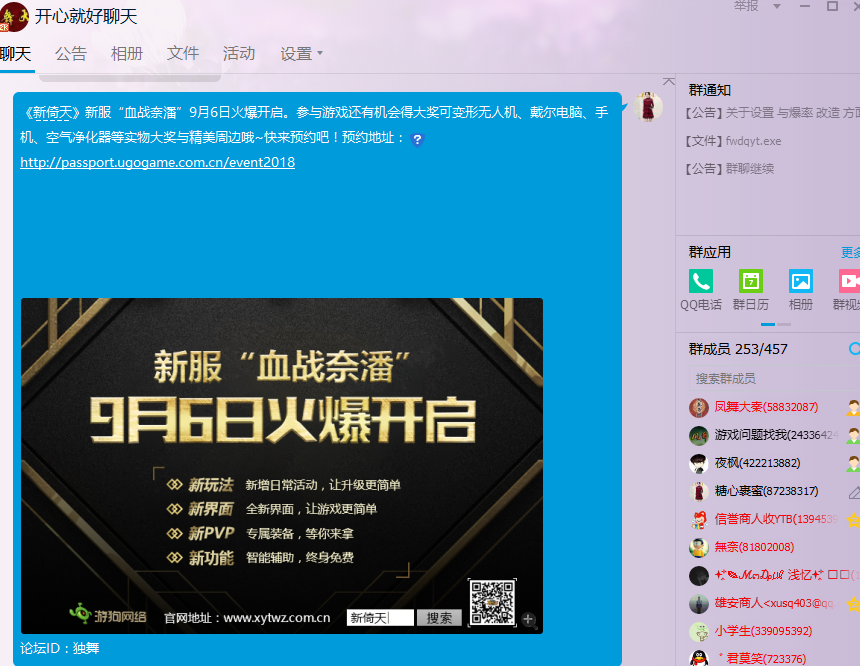Click star badge next to 信誉商人收YTB
This screenshot has height=666, width=860.
click(x=853, y=520)
